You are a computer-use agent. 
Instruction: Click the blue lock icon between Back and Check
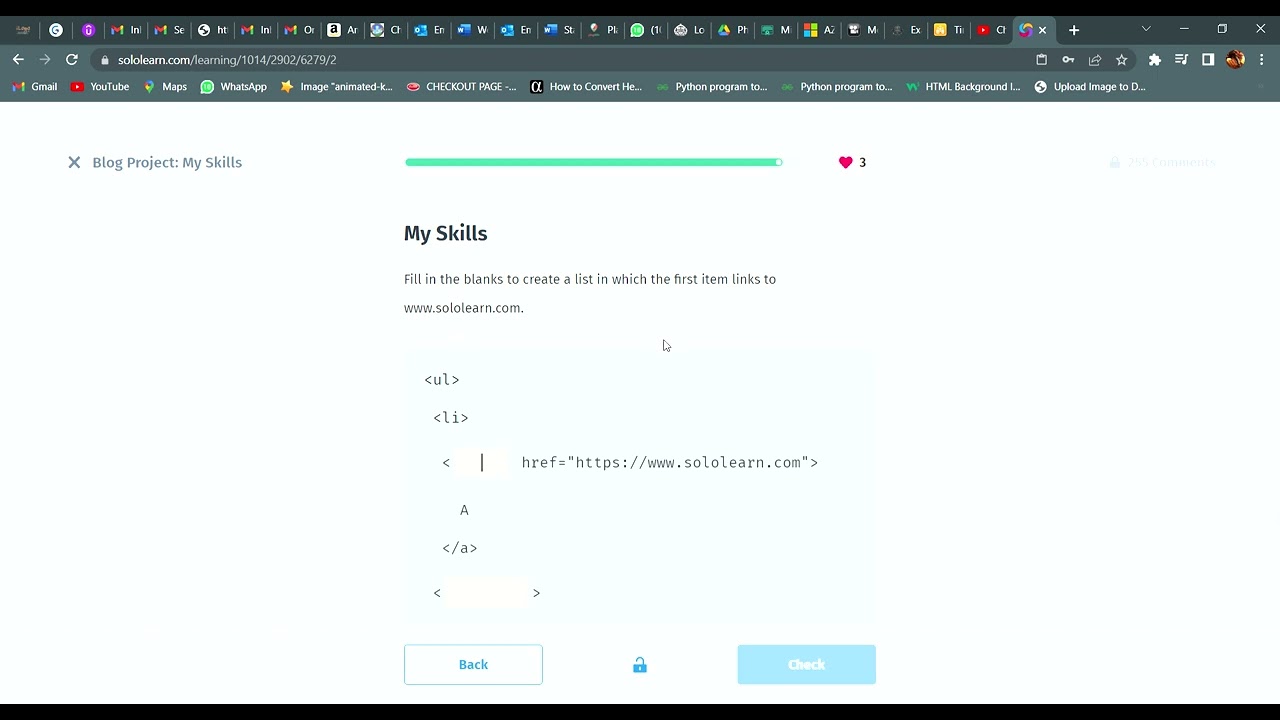(640, 665)
